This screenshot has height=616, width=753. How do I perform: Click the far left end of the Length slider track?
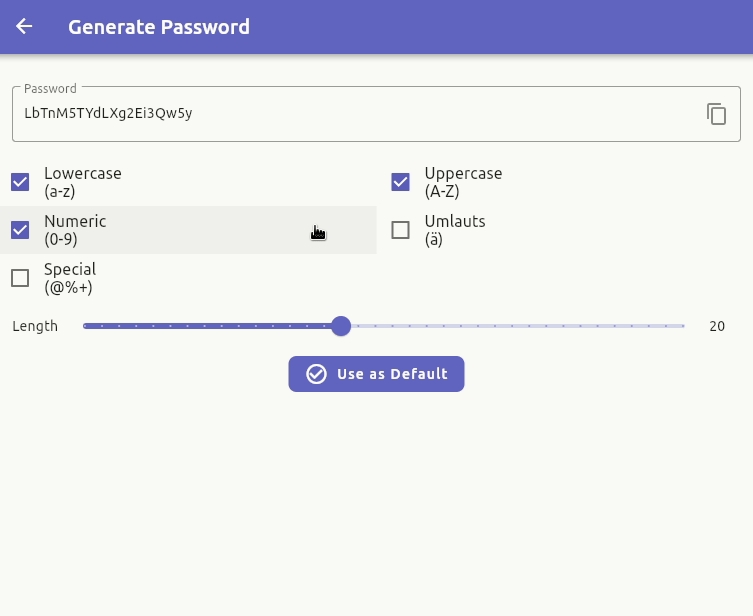point(86,326)
